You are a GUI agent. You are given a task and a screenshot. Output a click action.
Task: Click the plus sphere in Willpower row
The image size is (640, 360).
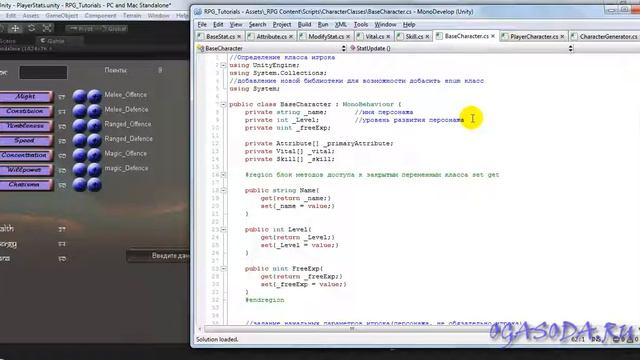(x=94, y=170)
